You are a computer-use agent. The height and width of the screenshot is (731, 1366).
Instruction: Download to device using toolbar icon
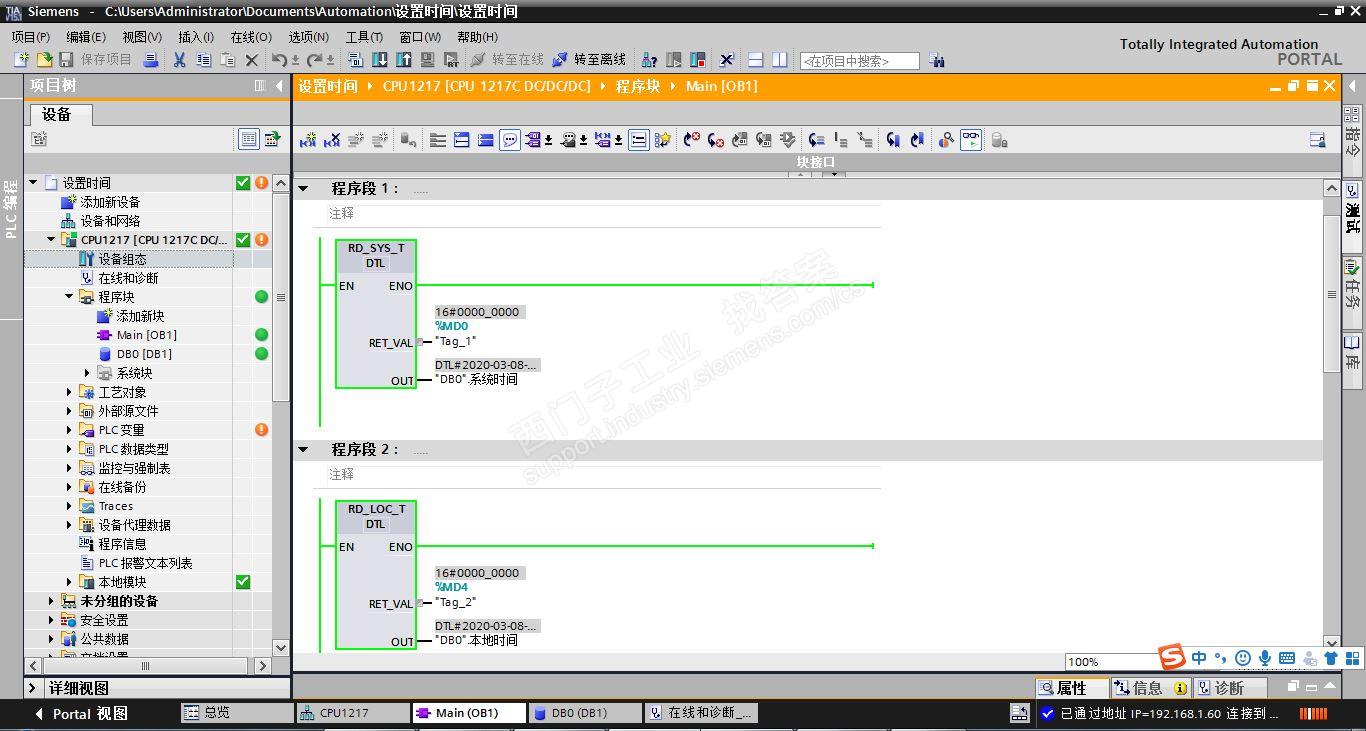pyautogui.click(x=380, y=60)
